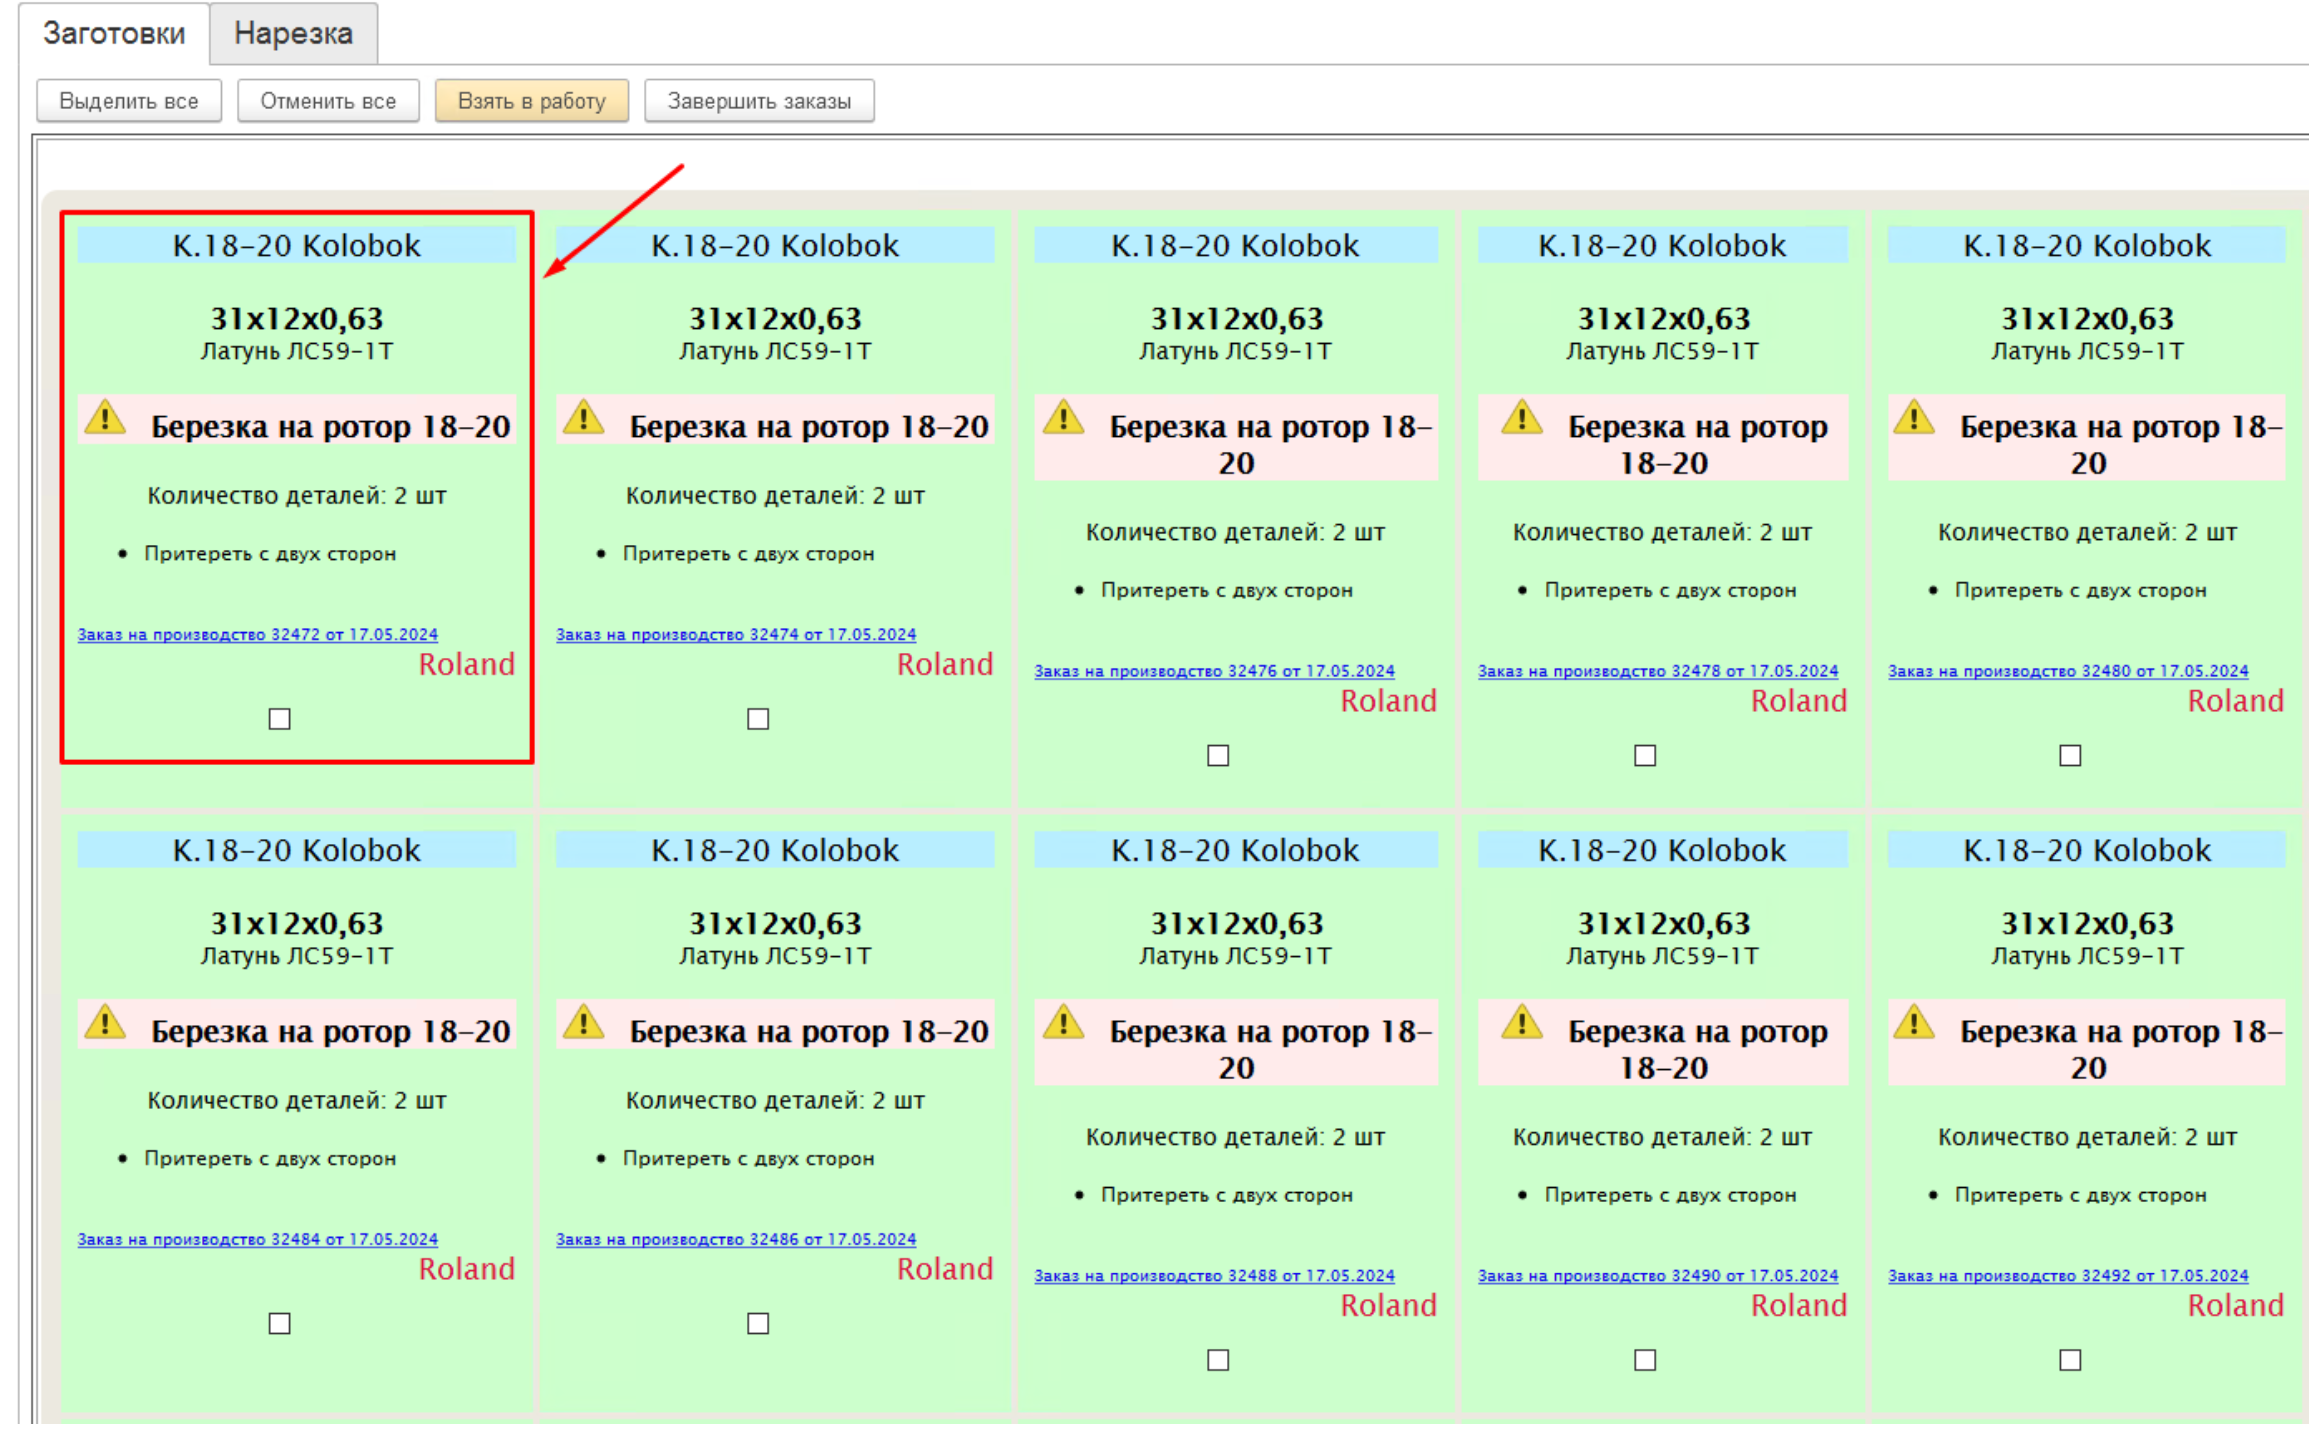The height and width of the screenshot is (1434, 2316).
Task: Switch to the Нарезка tab
Action: [293, 34]
